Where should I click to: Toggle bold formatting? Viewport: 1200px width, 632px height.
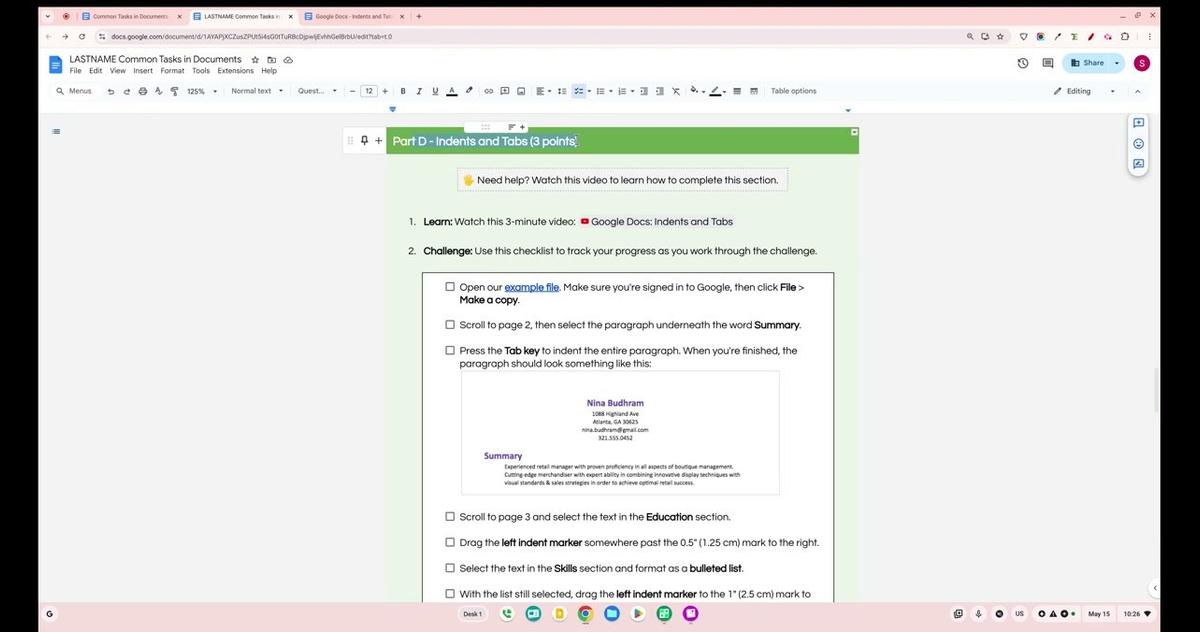[403, 91]
